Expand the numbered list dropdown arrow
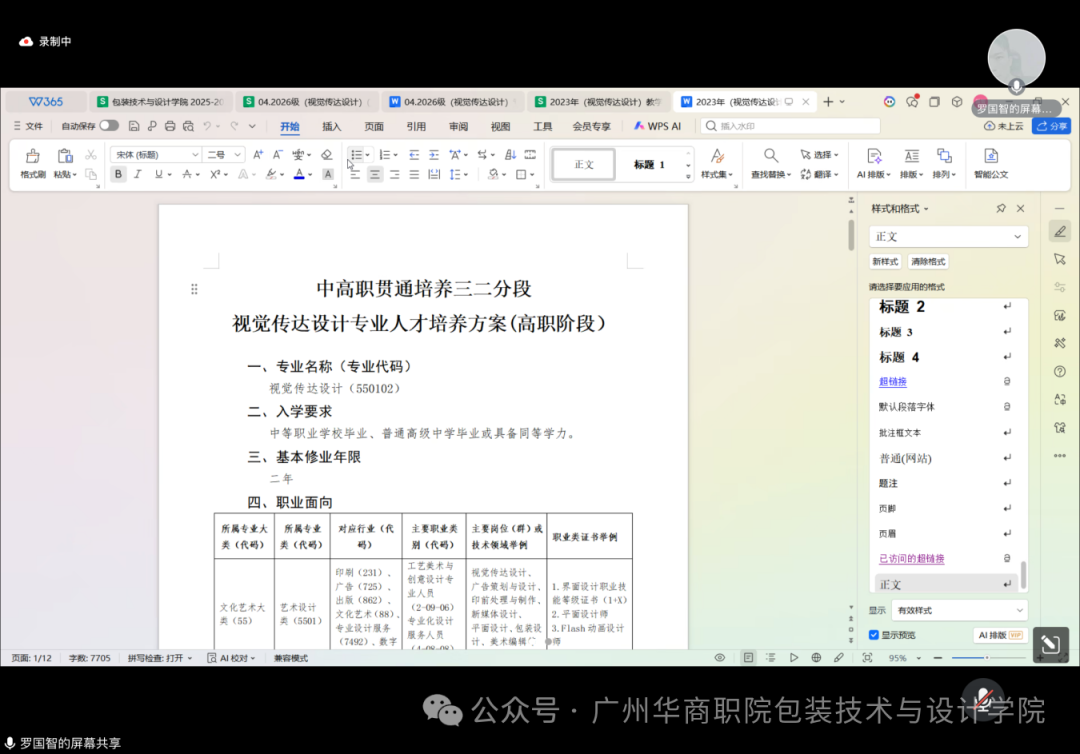1080x754 pixels. pyautogui.click(x=395, y=156)
